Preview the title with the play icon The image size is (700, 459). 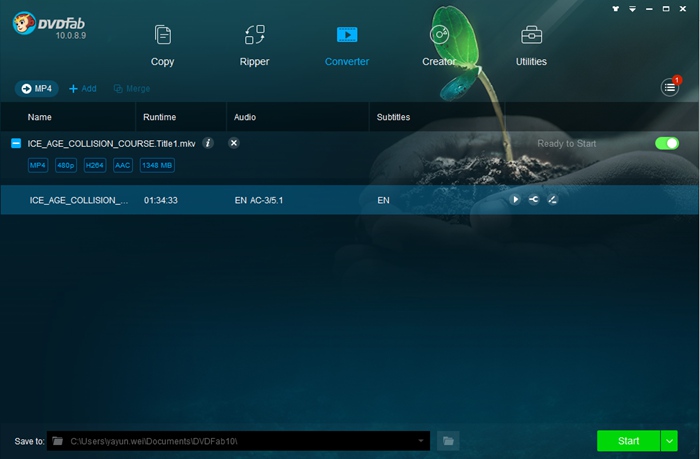click(515, 200)
